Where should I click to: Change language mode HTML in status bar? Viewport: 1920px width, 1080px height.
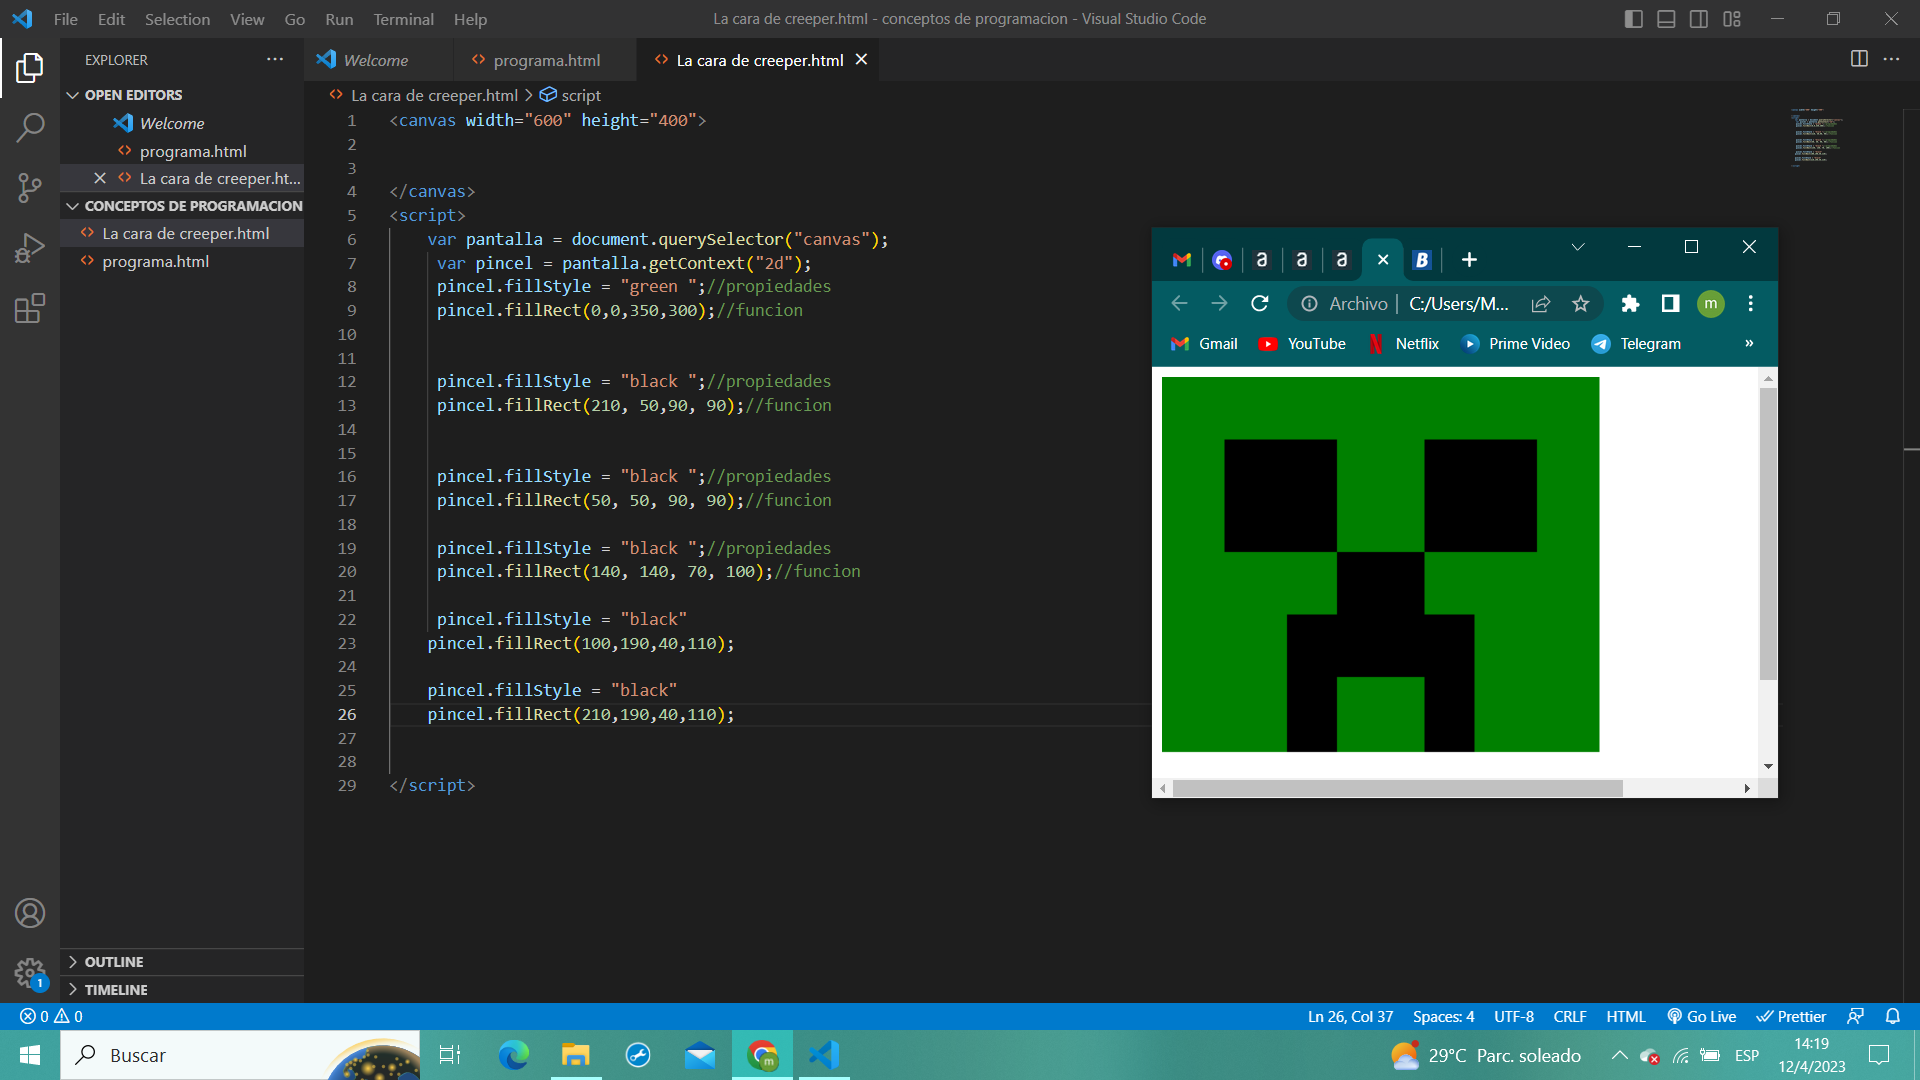tap(1625, 1016)
